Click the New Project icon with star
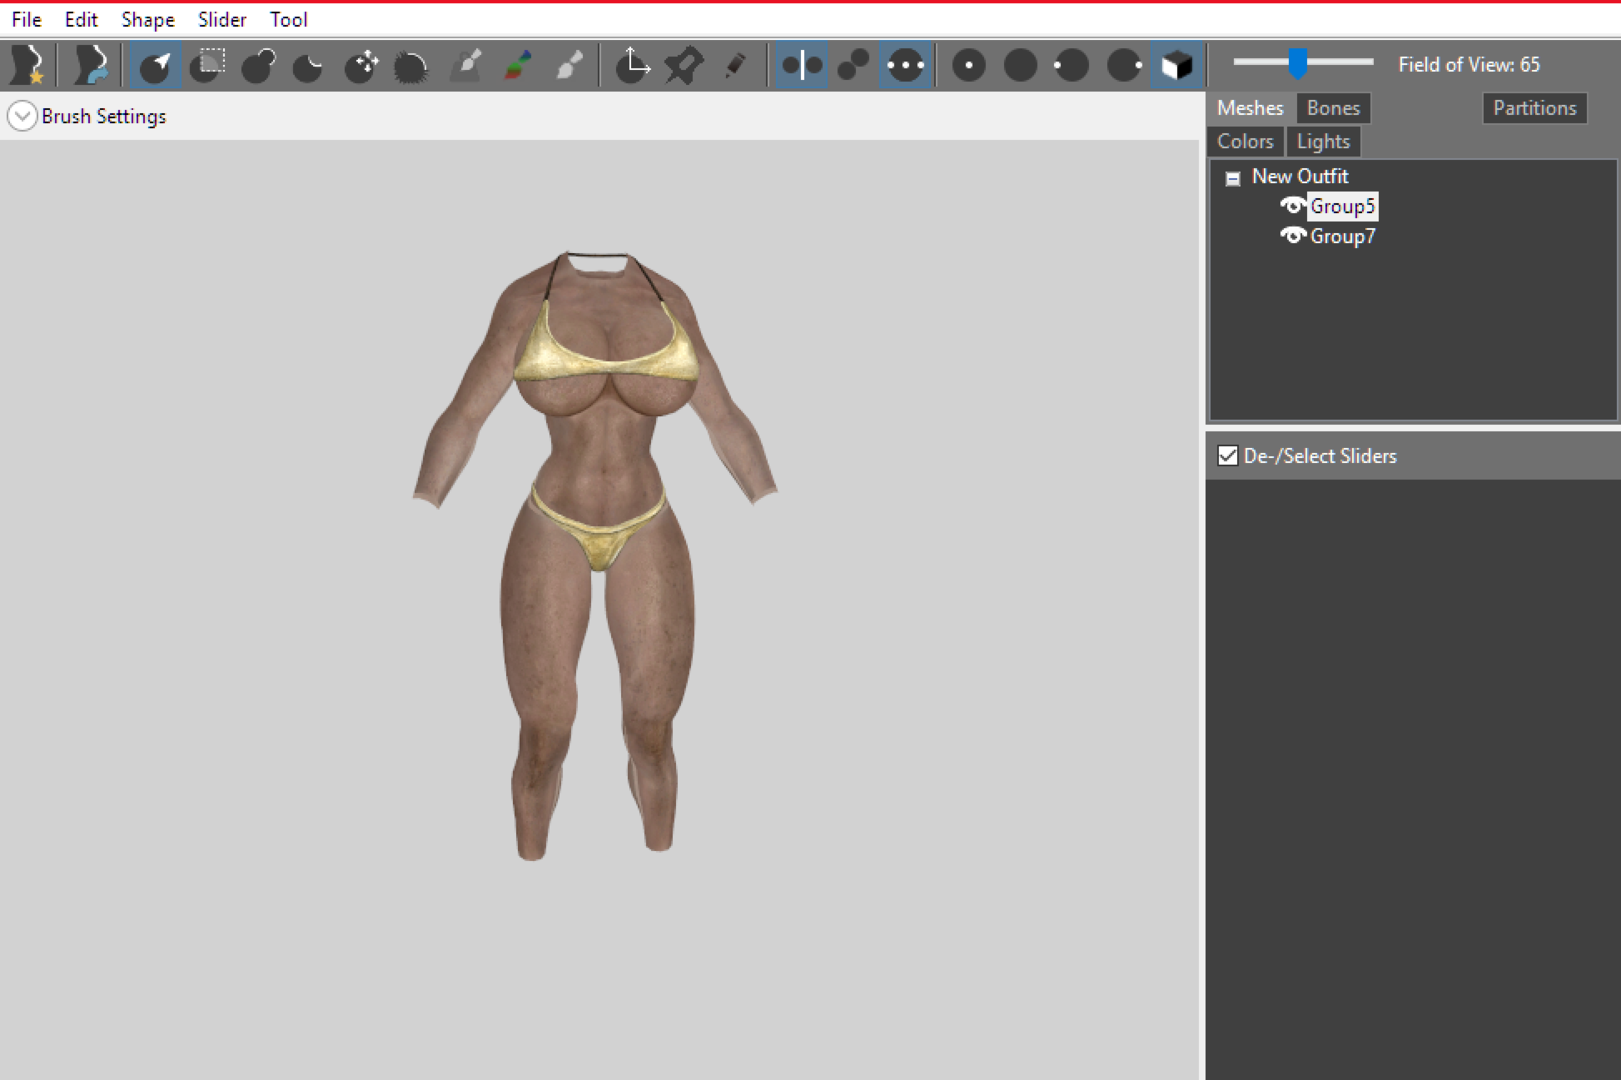 (x=27, y=65)
